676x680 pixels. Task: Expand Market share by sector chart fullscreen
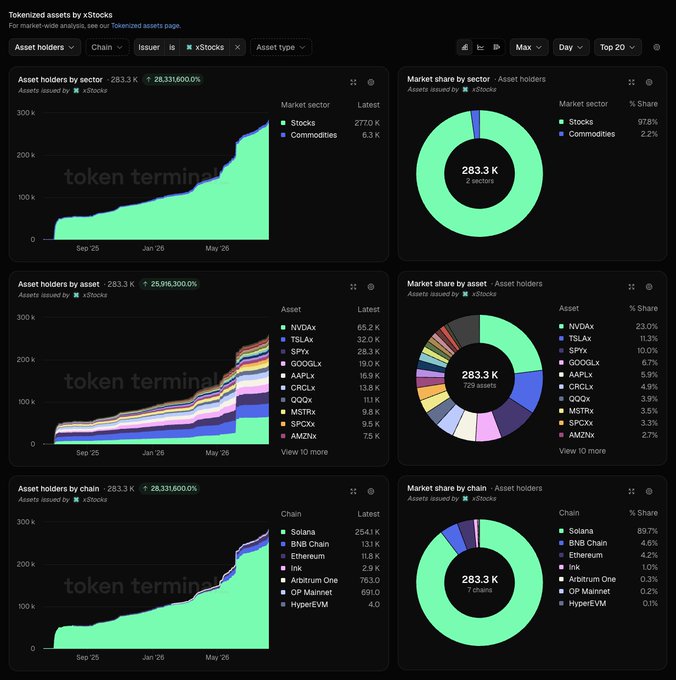pyautogui.click(x=631, y=82)
